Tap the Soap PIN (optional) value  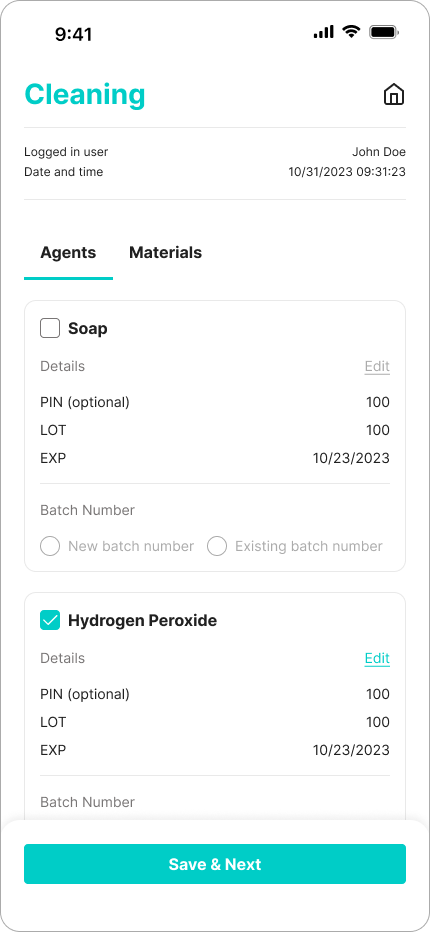point(378,402)
